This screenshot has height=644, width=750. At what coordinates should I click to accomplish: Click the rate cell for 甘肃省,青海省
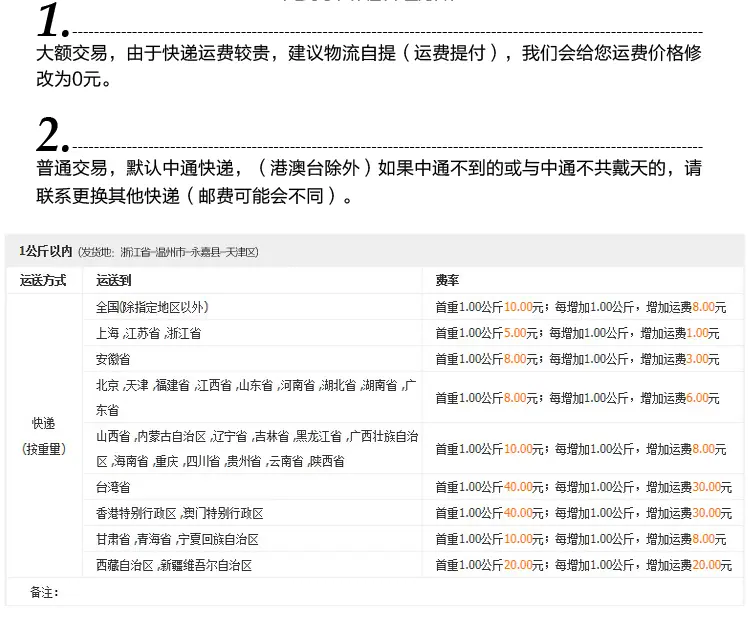coord(583,539)
